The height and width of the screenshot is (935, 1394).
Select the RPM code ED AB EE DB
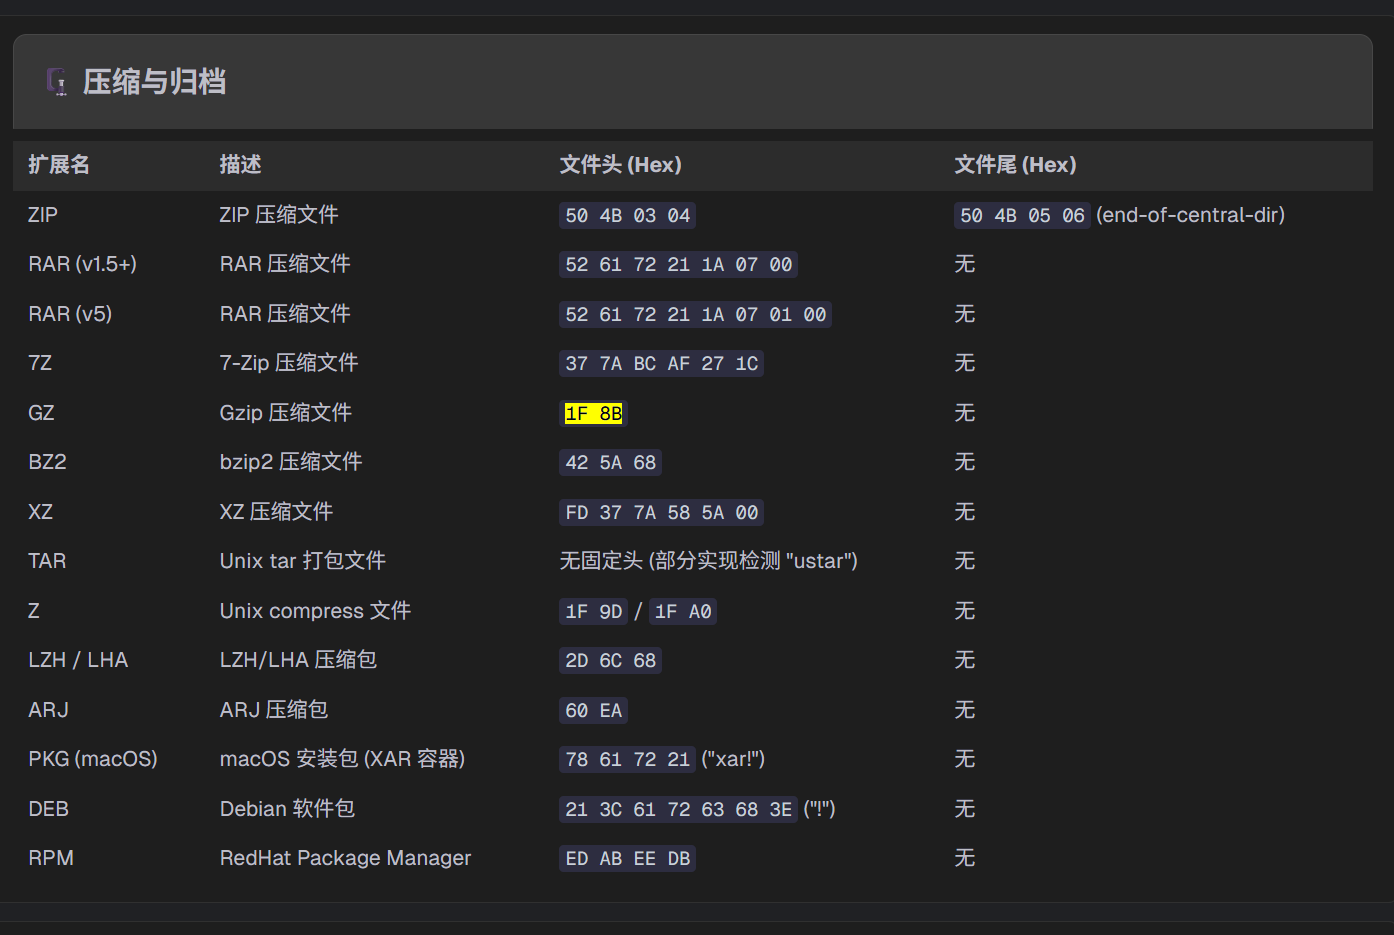click(627, 859)
